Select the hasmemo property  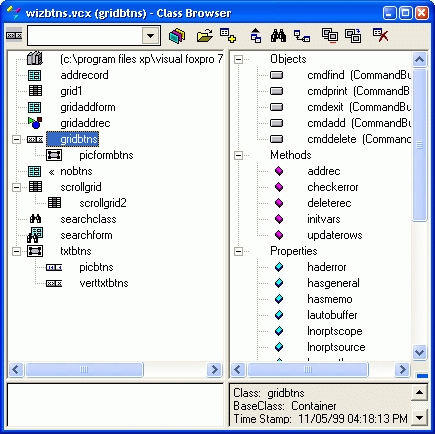(330, 299)
